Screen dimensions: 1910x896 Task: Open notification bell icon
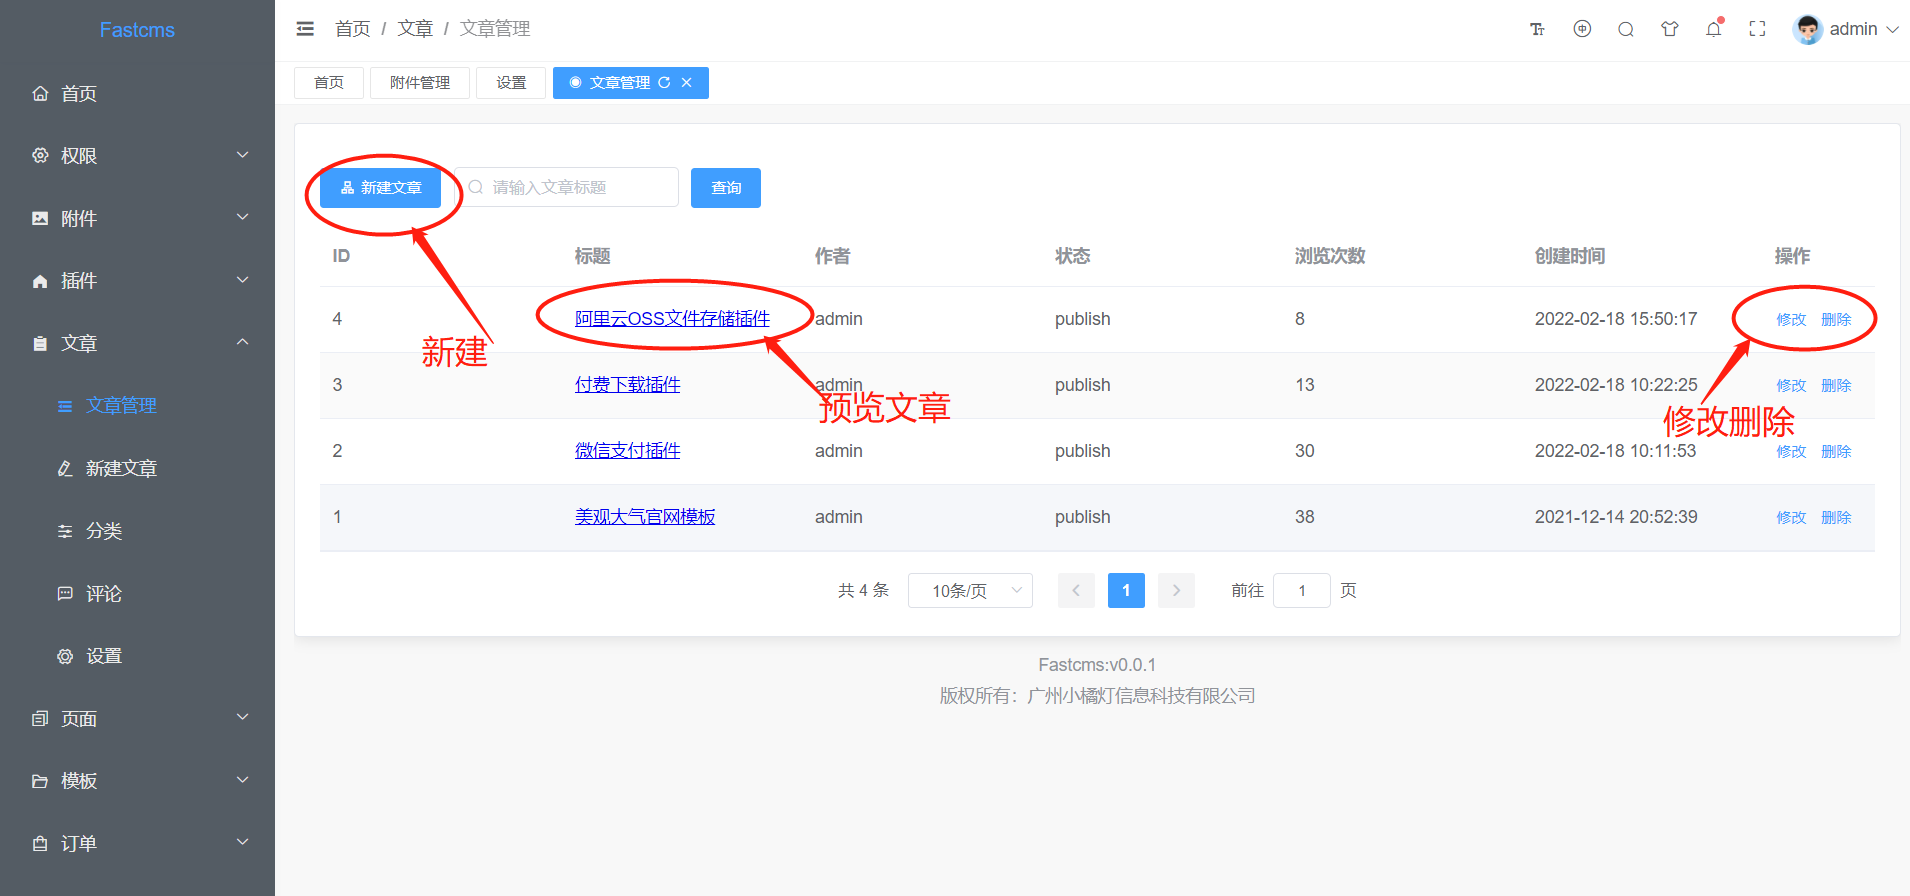pos(1714,29)
